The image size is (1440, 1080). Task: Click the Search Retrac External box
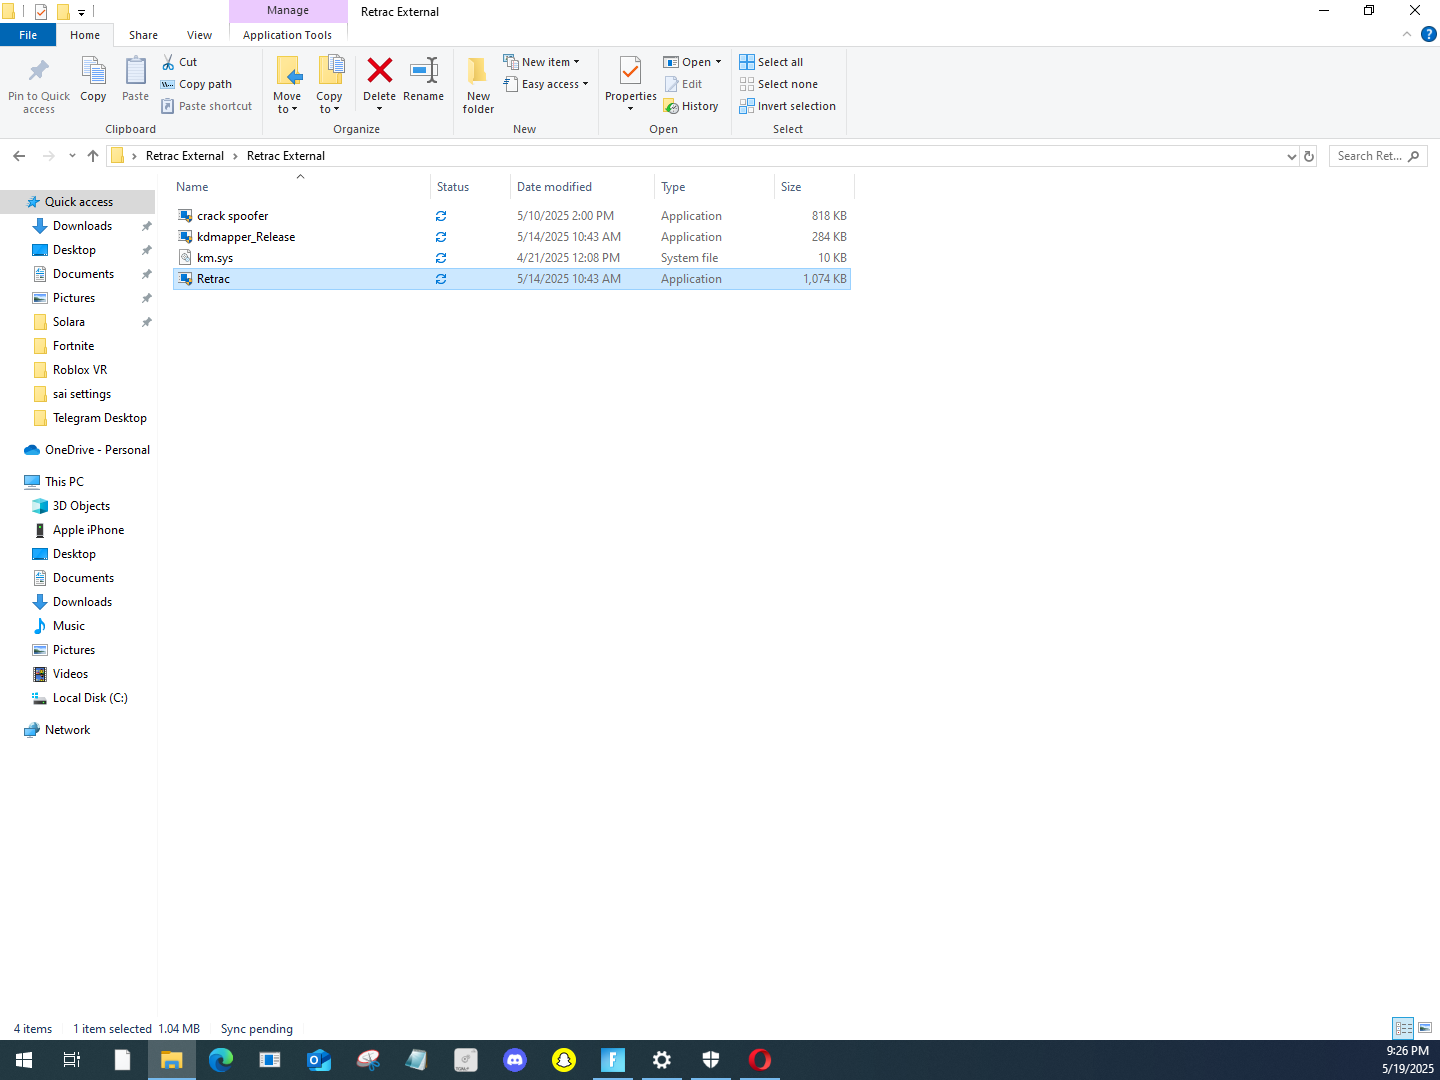click(1377, 156)
